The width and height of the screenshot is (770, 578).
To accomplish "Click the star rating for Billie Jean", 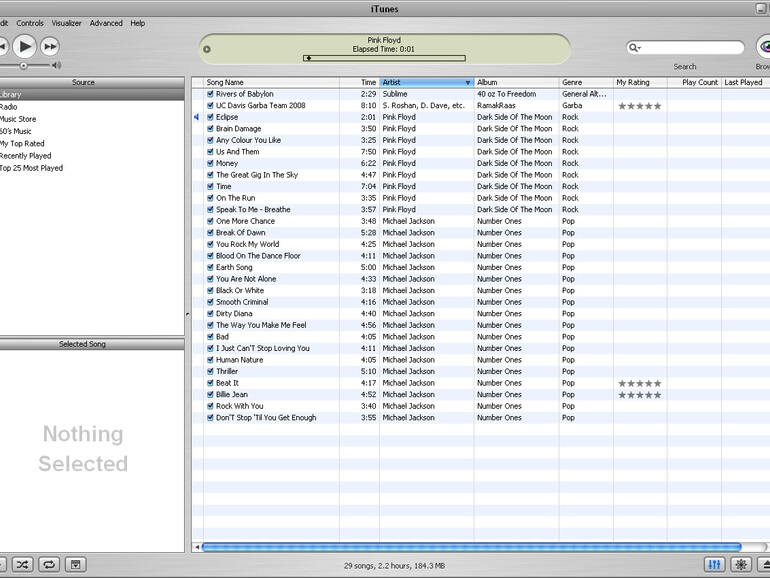I will pyautogui.click(x=639, y=395).
